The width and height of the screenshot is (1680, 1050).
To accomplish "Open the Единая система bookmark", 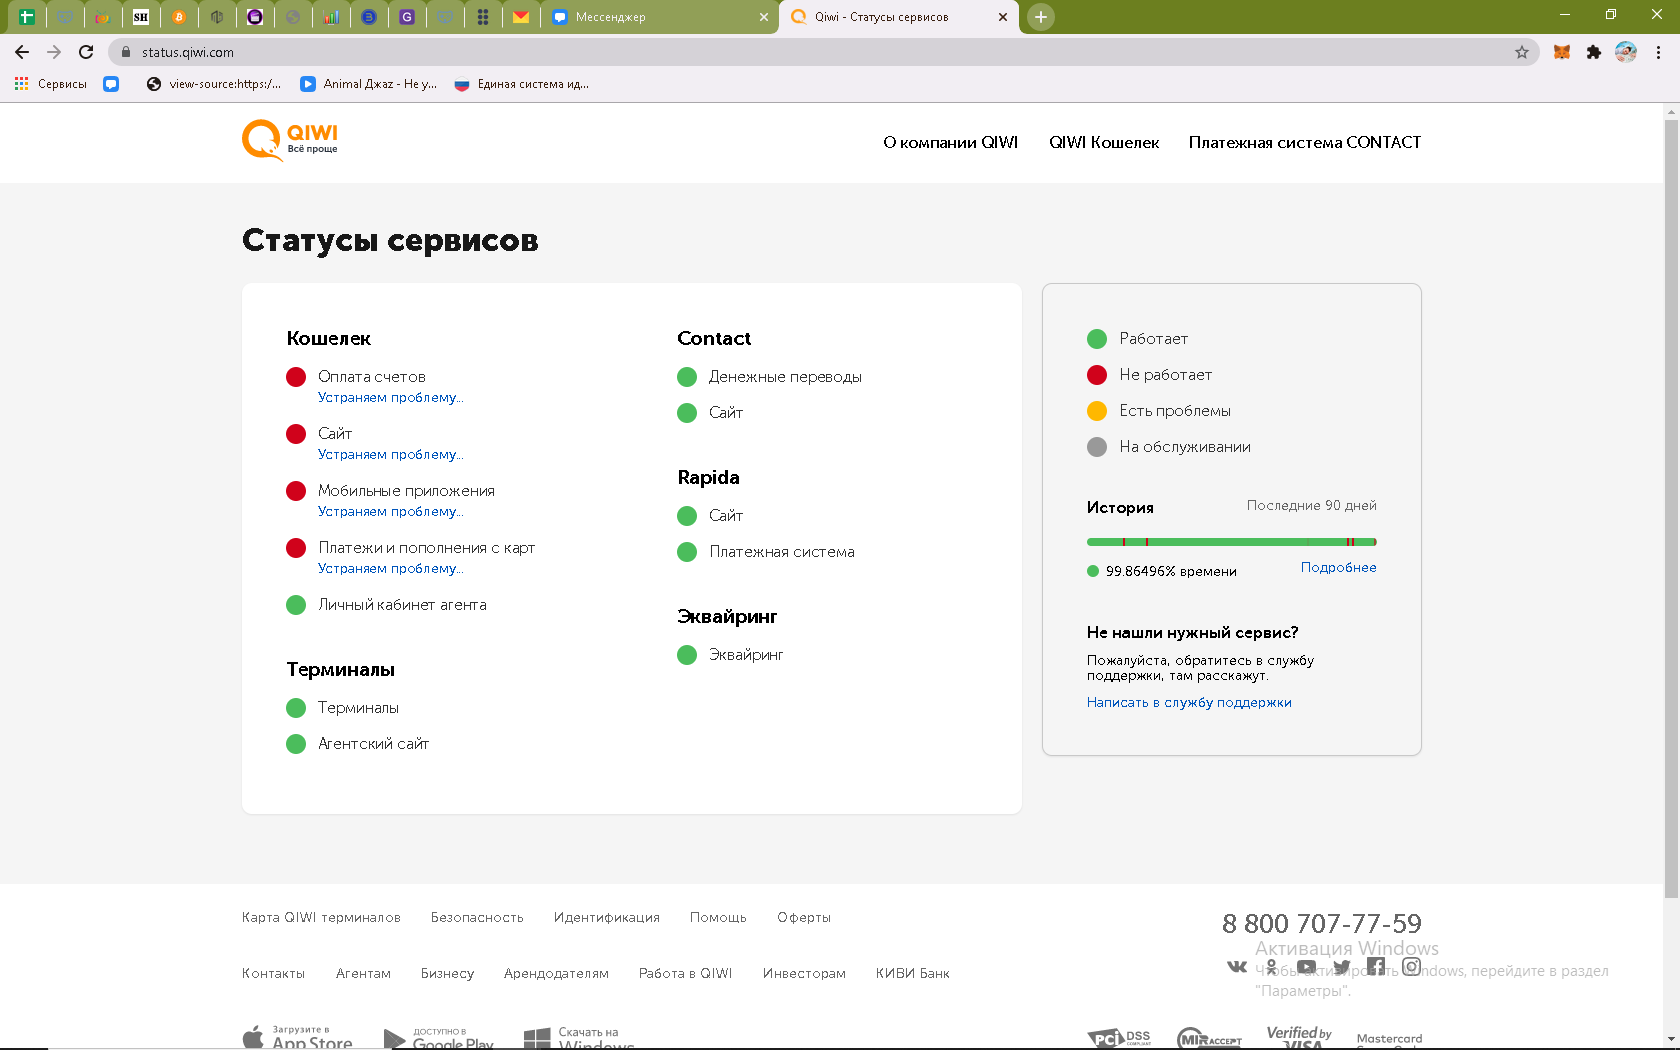I will (522, 84).
